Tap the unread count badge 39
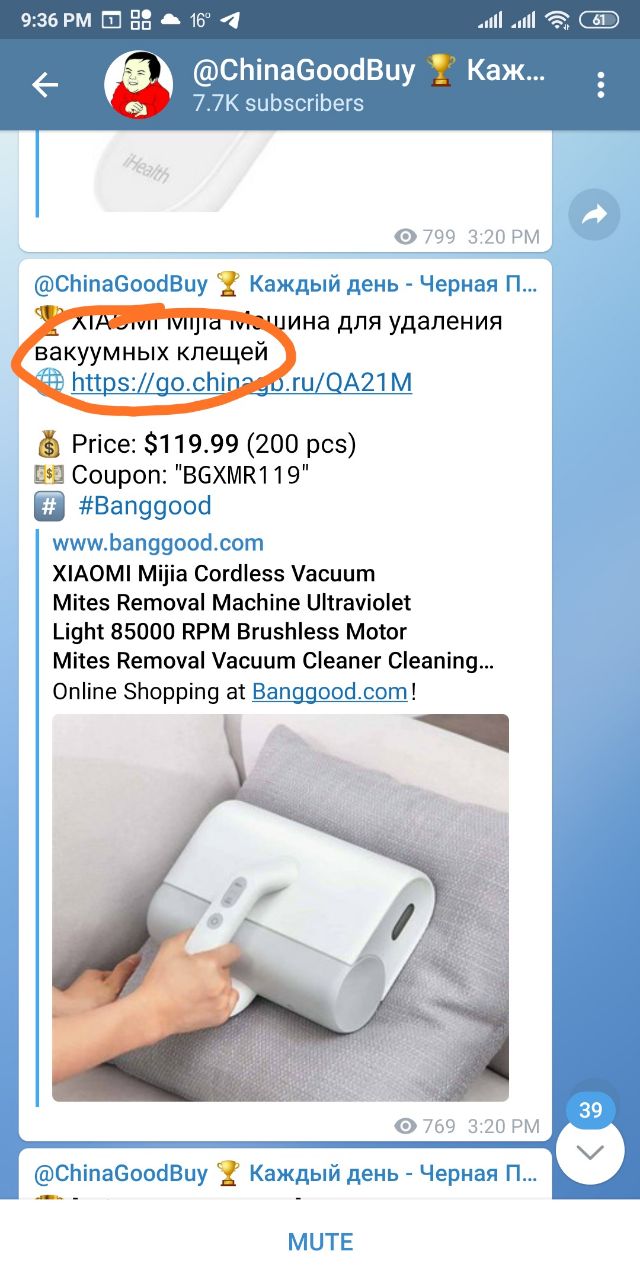The image size is (640, 1280). [x=591, y=1110]
